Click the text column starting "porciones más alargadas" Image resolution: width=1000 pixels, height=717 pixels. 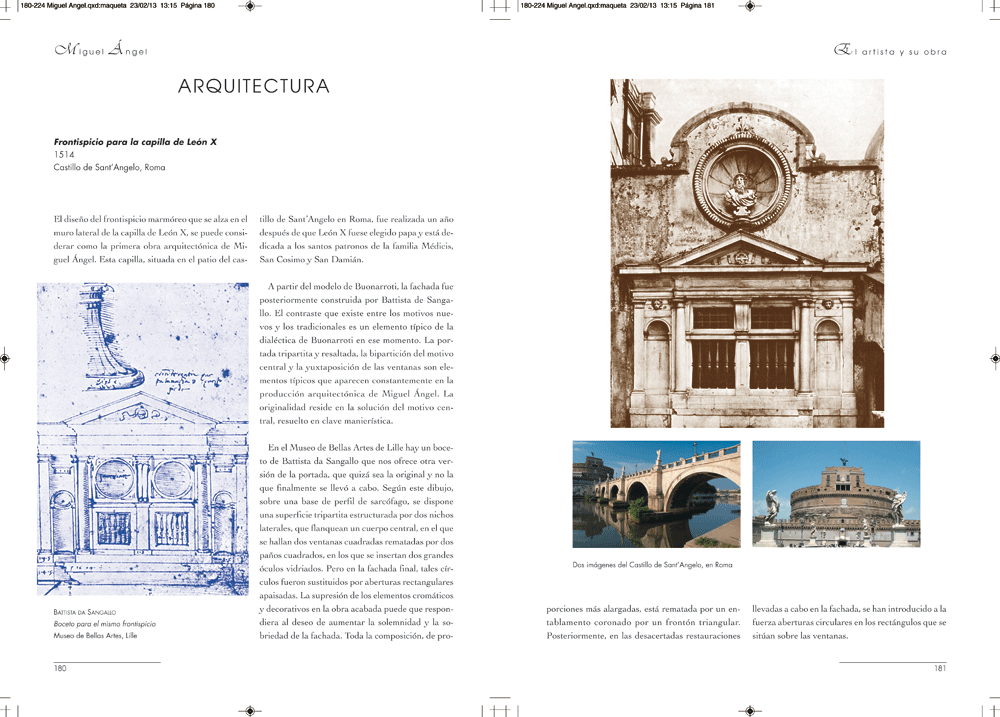tap(643, 622)
